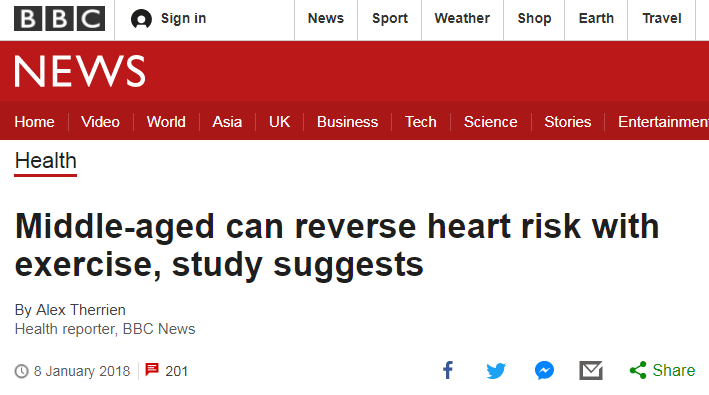709x395 pixels.
Task: Go to the Stories news section
Action: pos(567,122)
